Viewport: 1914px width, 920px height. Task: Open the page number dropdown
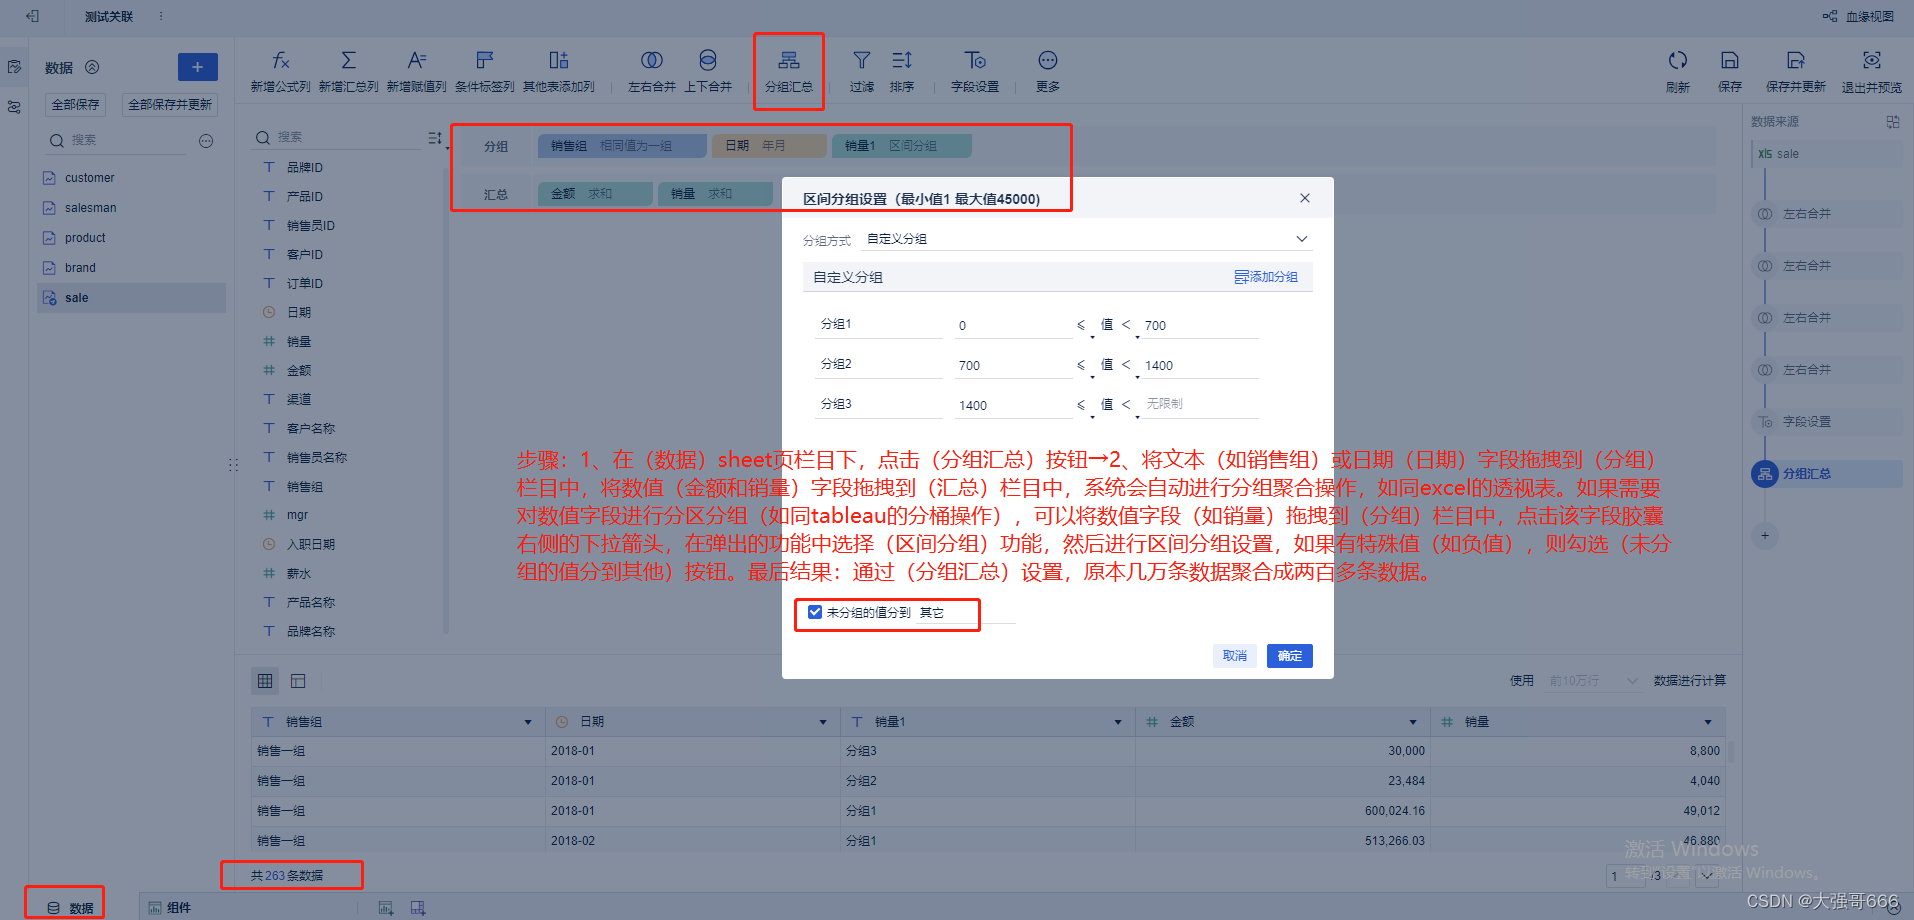pos(1706,876)
